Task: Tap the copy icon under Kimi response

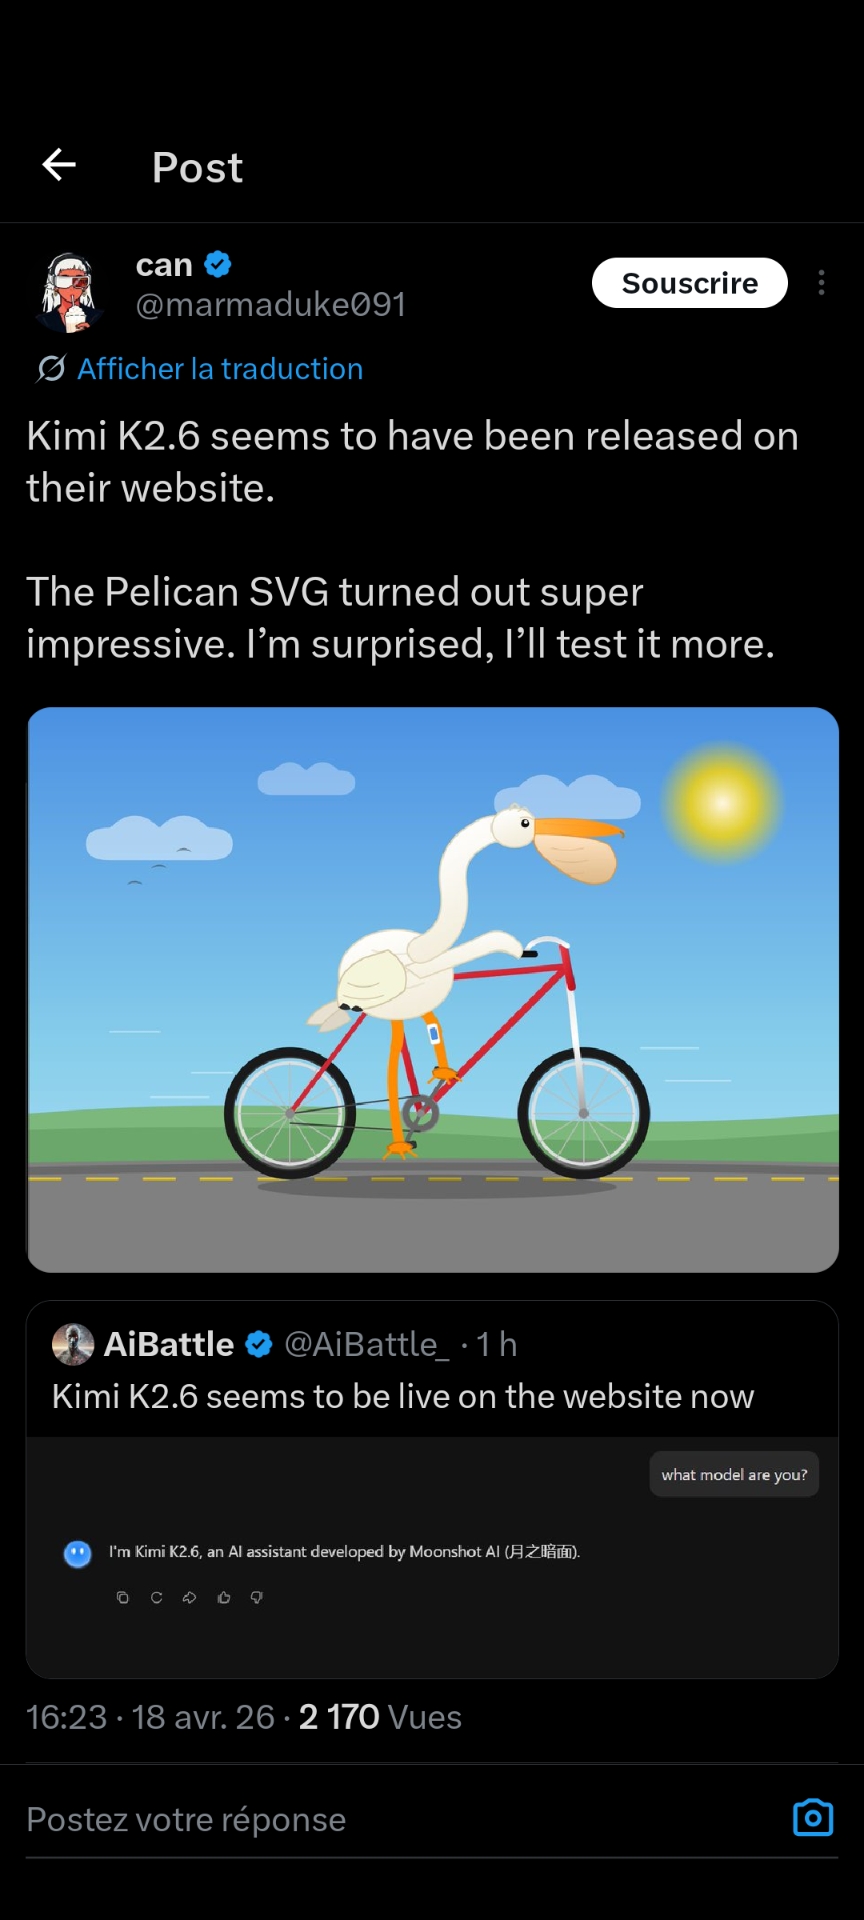Action: 123,1597
